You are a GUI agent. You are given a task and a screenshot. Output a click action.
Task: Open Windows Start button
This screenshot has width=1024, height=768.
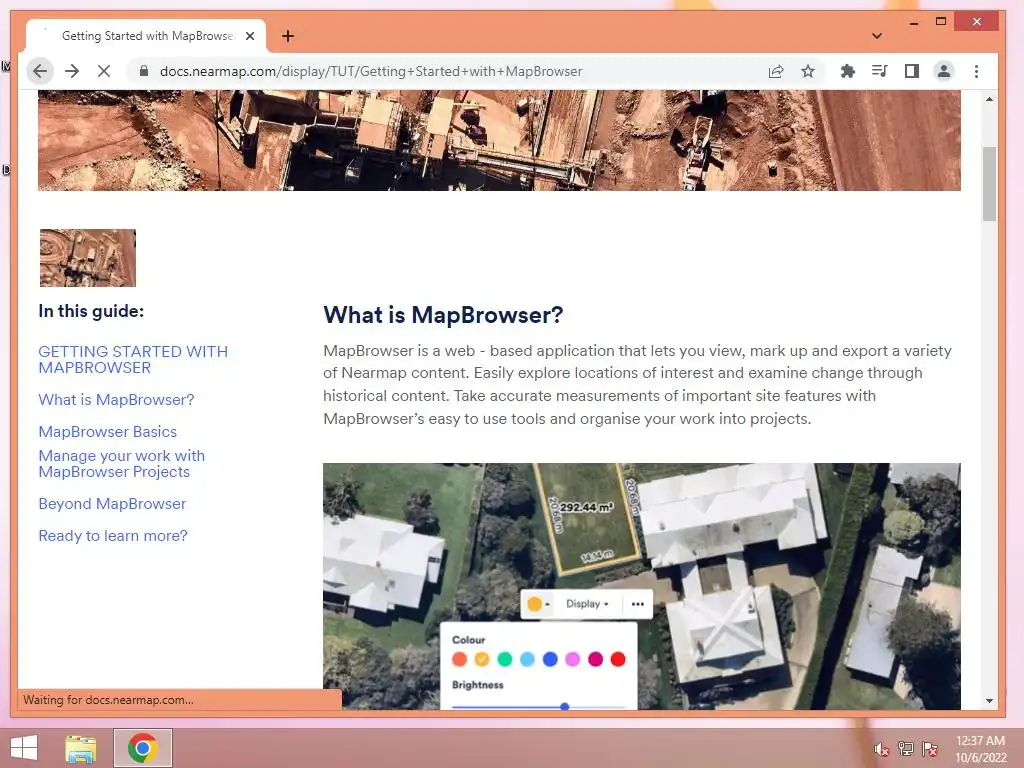(24, 748)
